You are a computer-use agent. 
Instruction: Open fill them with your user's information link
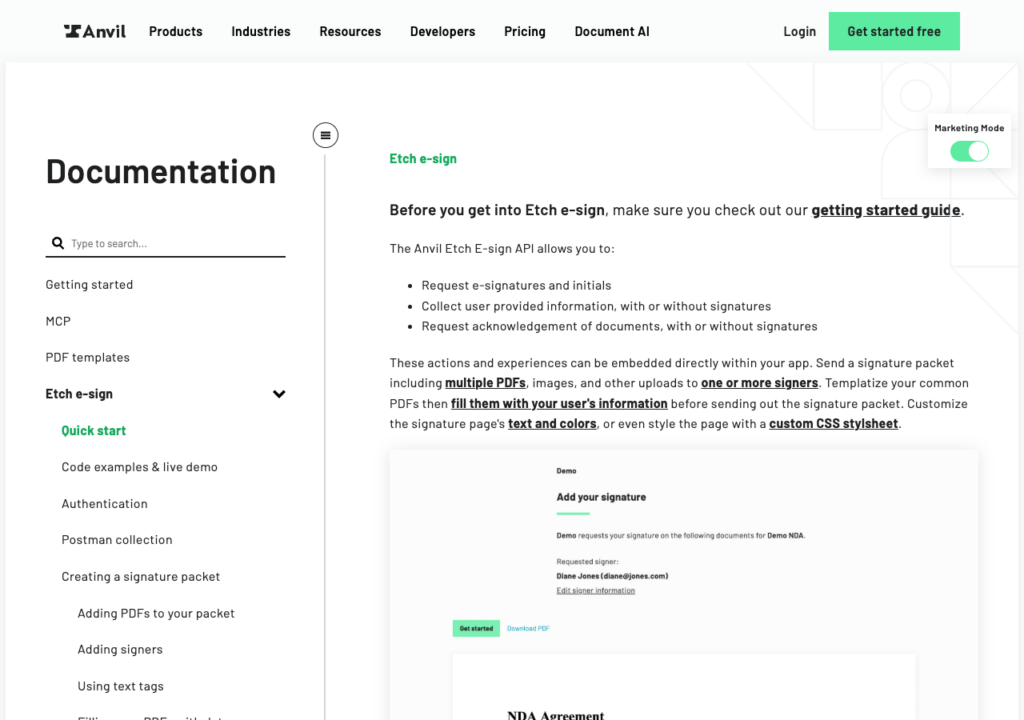pos(559,404)
